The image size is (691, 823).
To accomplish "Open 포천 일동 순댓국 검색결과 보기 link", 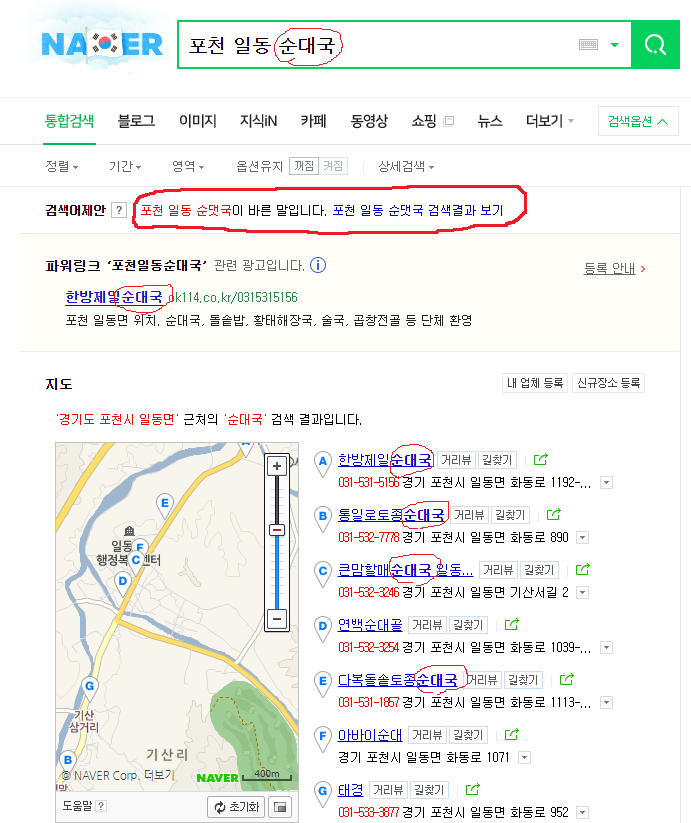I will 418,210.
